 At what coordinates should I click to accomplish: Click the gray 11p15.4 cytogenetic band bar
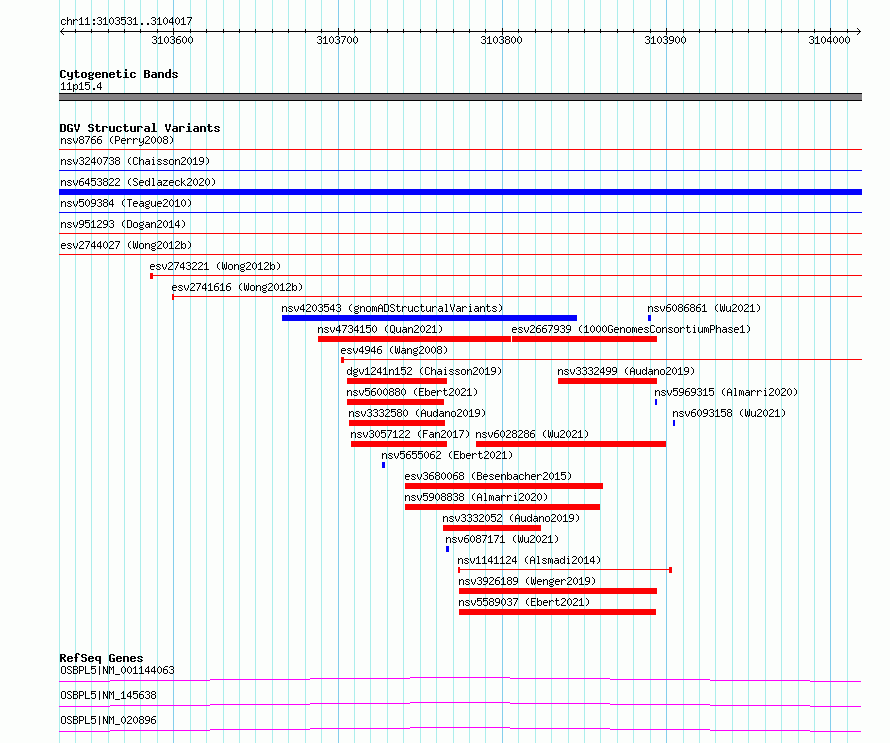point(460,97)
